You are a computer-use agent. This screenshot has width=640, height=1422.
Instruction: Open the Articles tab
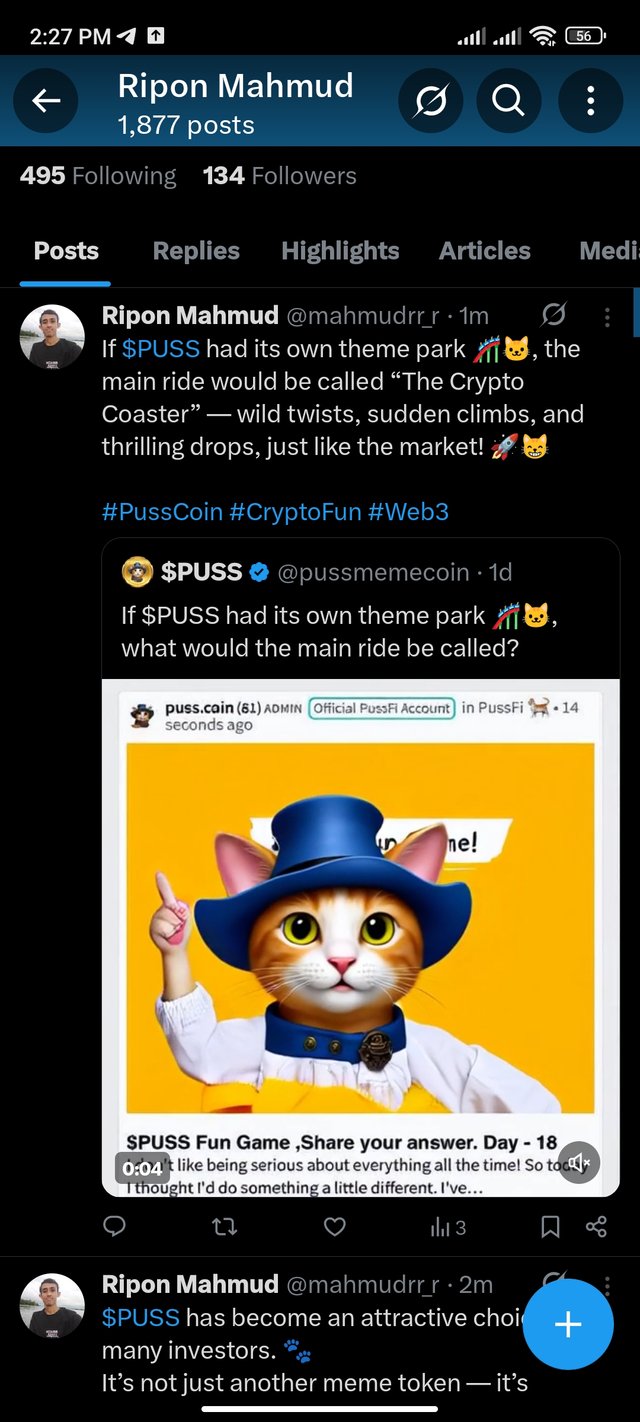tap(484, 251)
